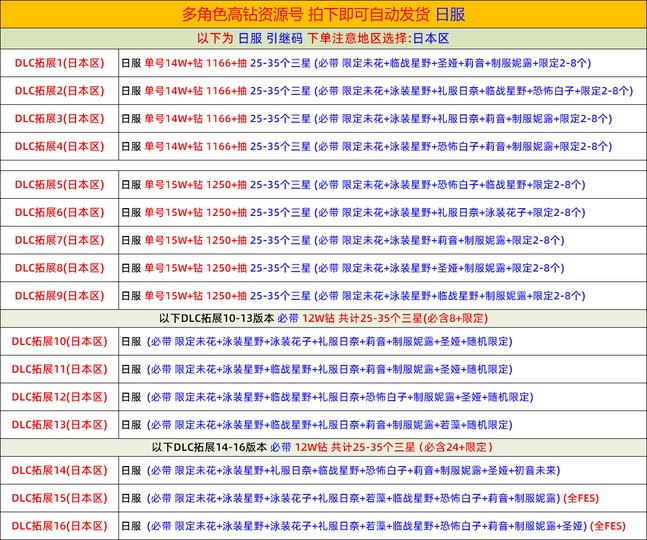Select the DLC拓展10(日本区) label cell
Screen dimensions: 647x540
click(x=59, y=341)
